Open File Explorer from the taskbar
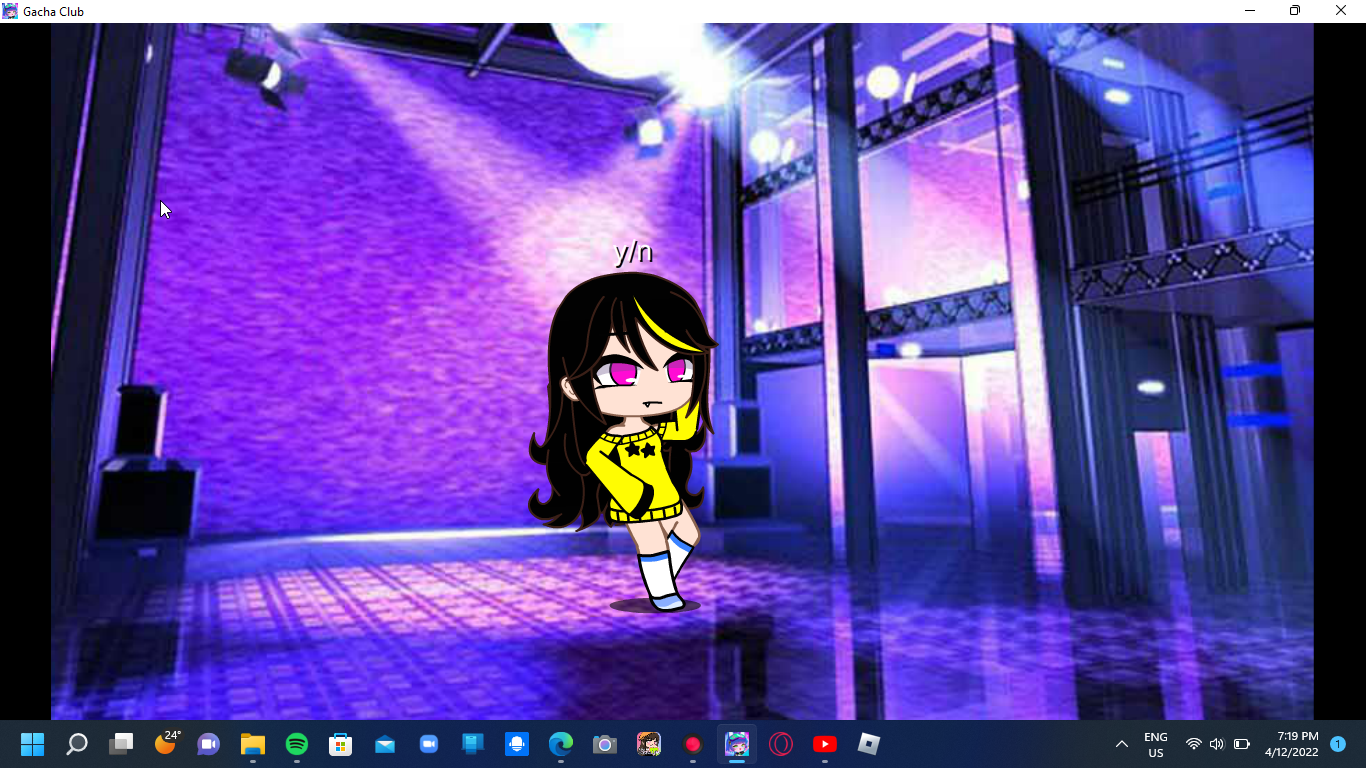 [x=252, y=744]
